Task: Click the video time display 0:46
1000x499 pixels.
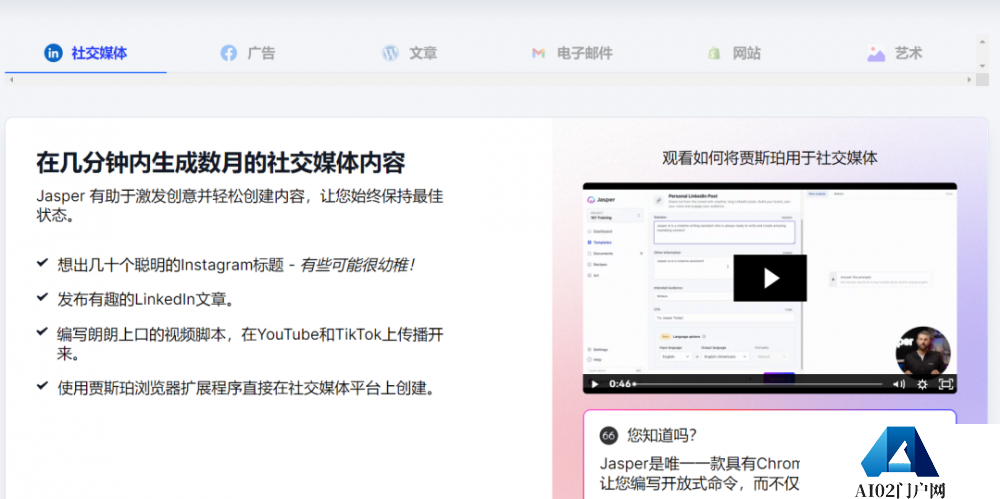Action: tap(620, 384)
